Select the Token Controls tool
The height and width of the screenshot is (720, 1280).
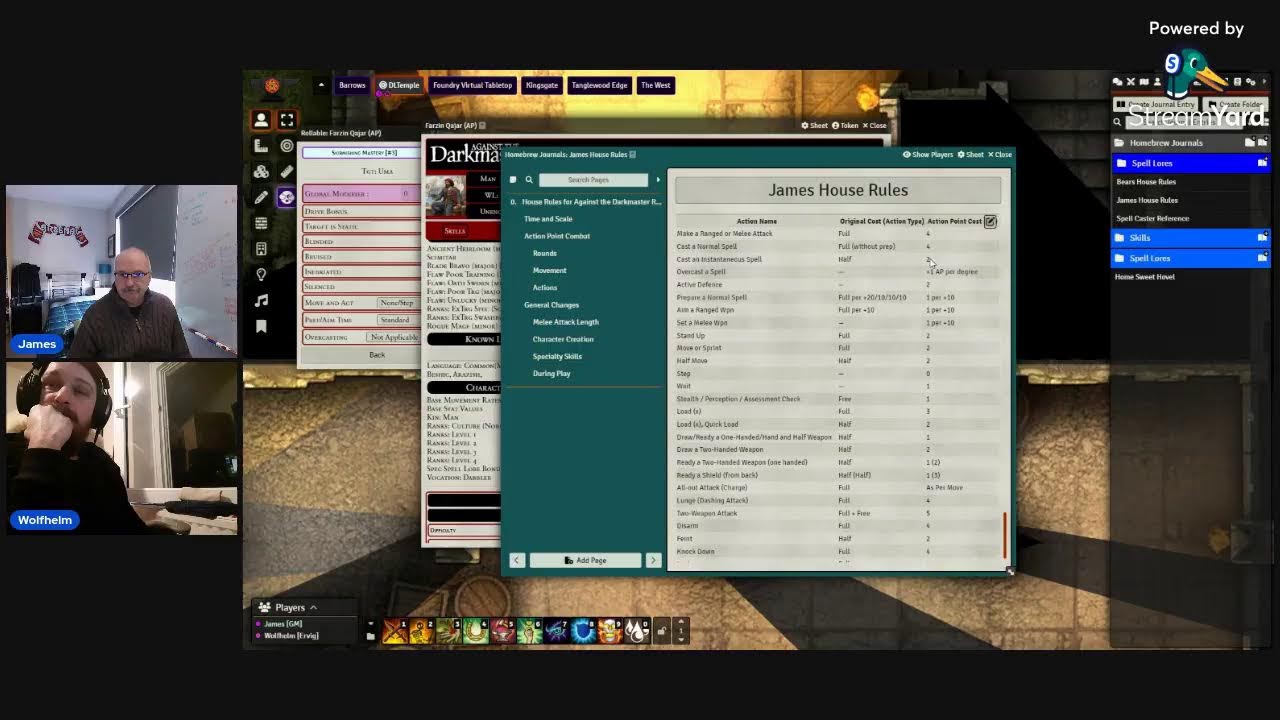coord(261,120)
